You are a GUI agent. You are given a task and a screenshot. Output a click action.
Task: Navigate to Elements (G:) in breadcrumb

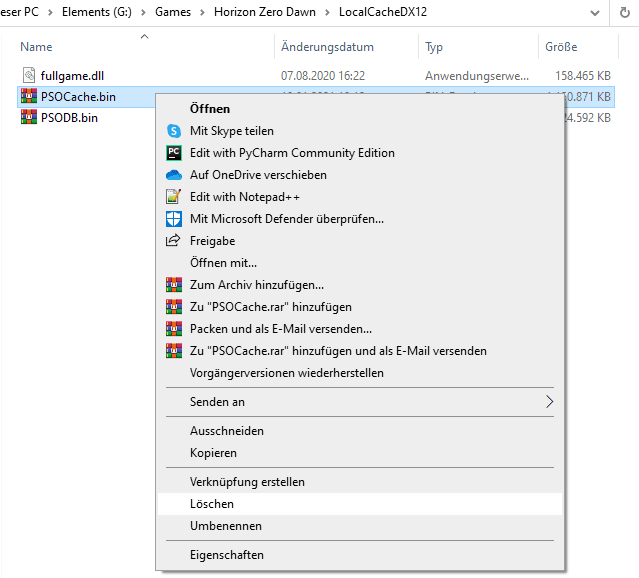[x=97, y=12]
